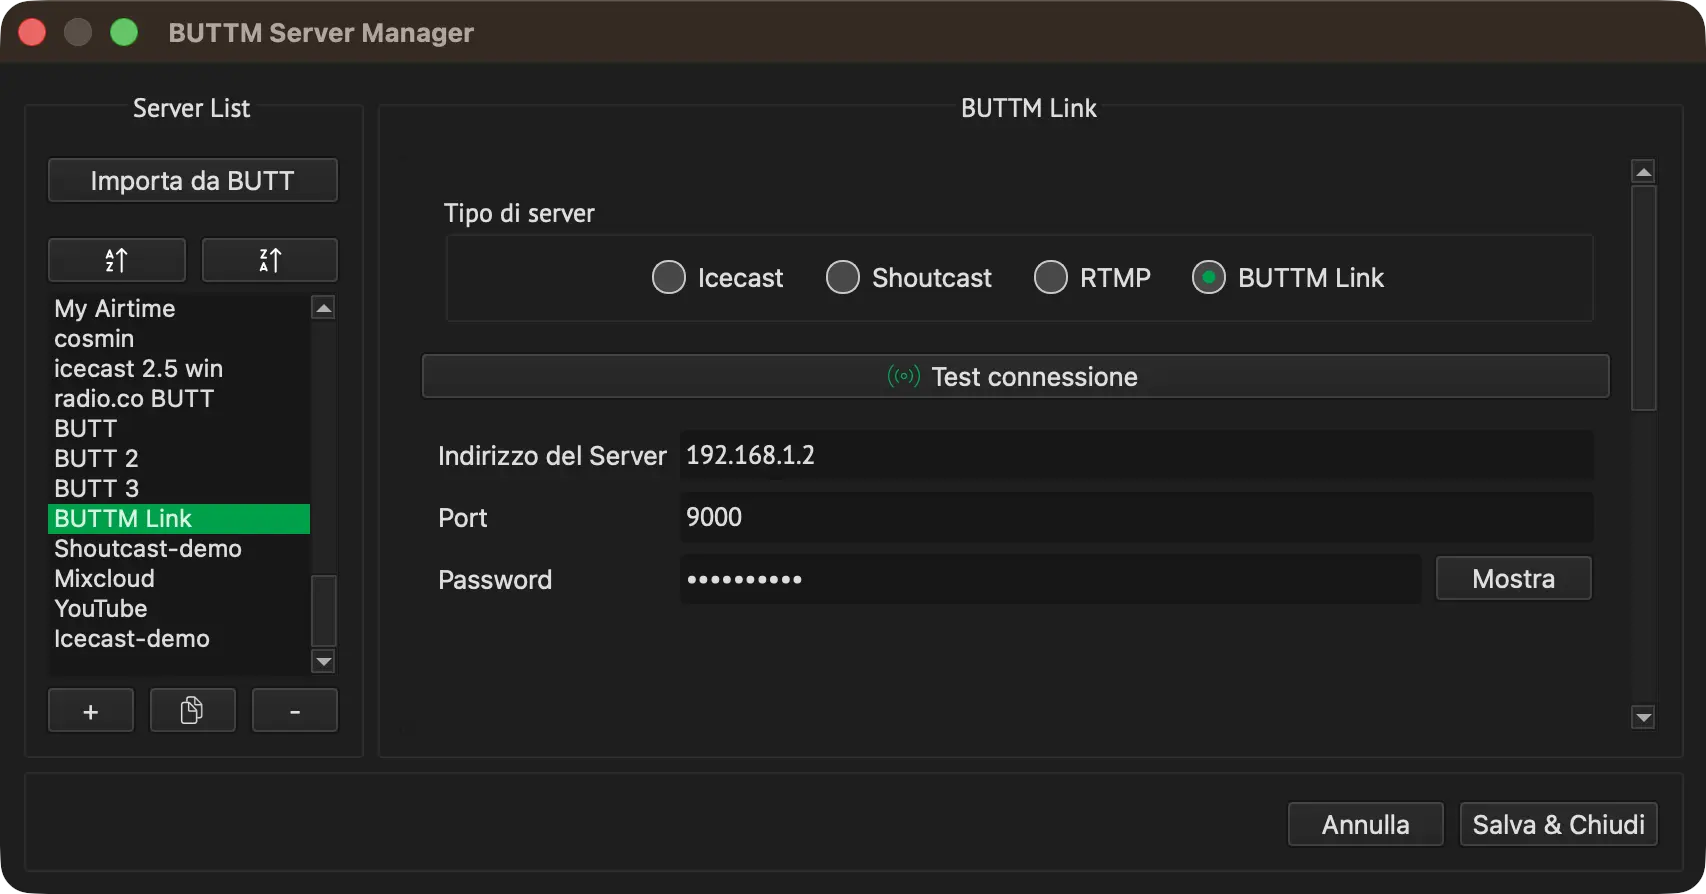Select icecast 2.5 win server
Viewport: 1706px width, 894px height.
coord(179,369)
